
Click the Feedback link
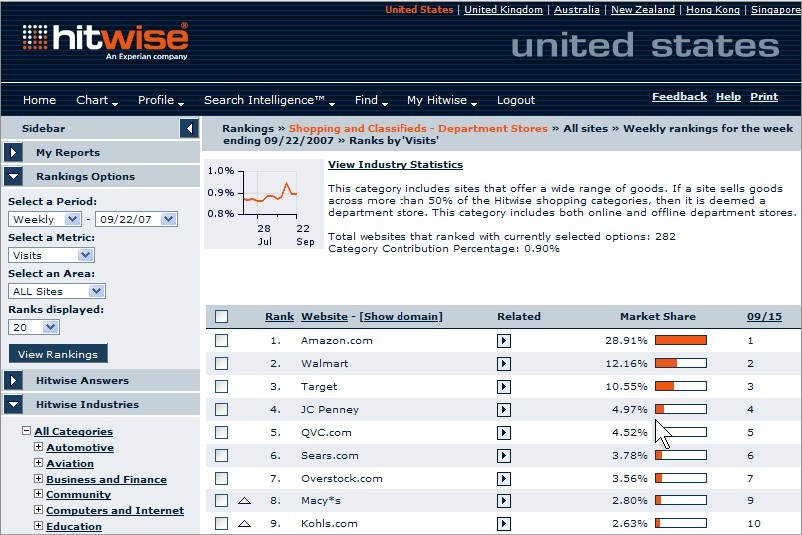click(x=679, y=97)
